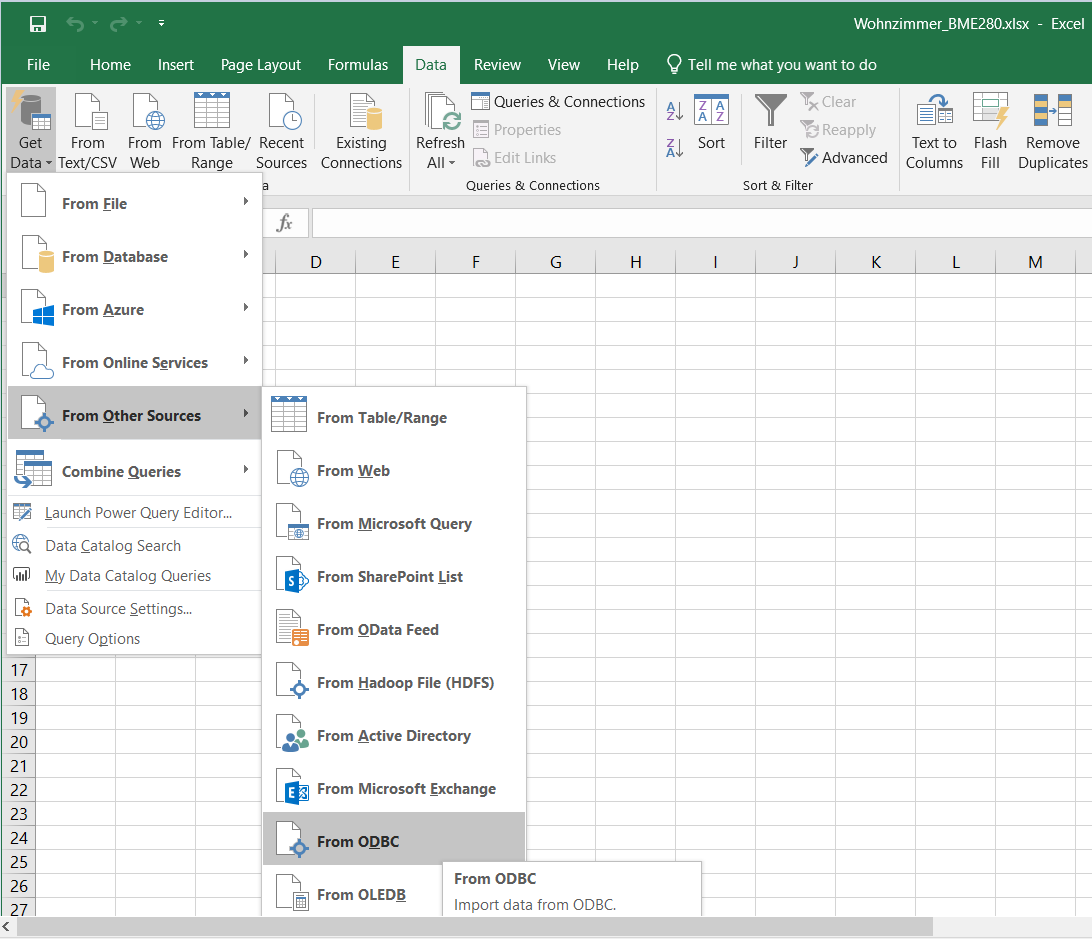Screen dimensions: 1092x939
Task: Click Remove Duplicates
Action: pos(1052,130)
